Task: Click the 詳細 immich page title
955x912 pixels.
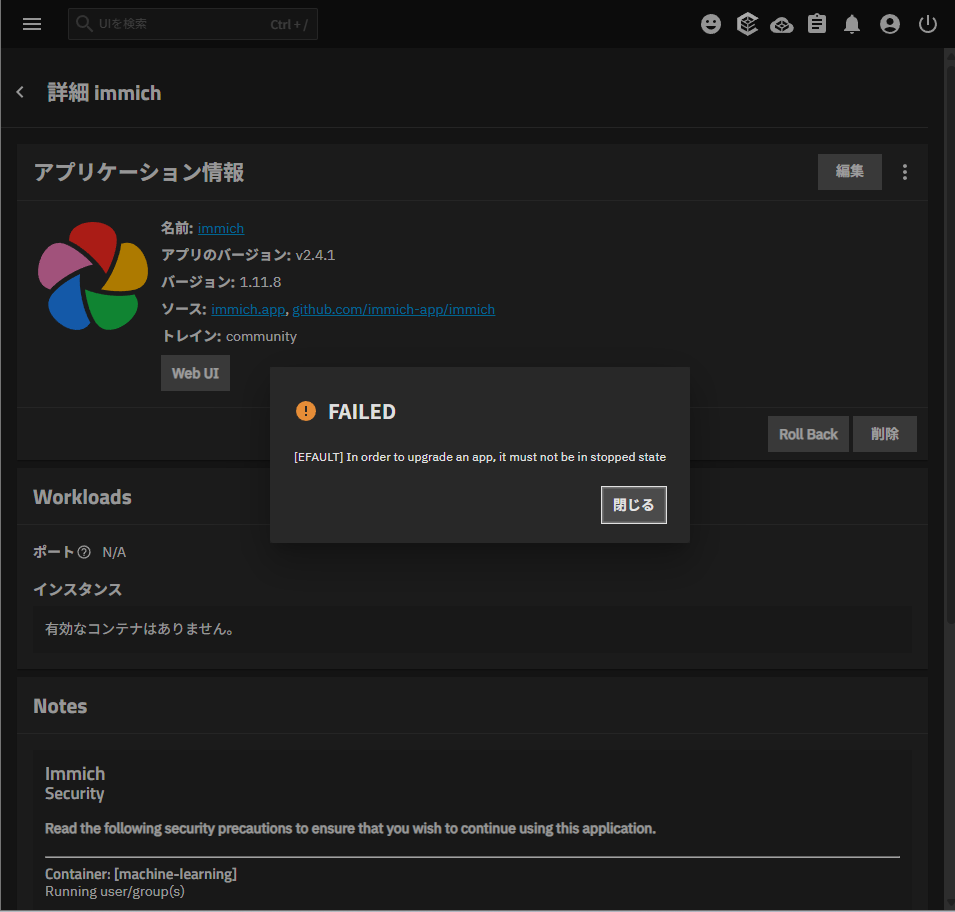Action: 104,93
